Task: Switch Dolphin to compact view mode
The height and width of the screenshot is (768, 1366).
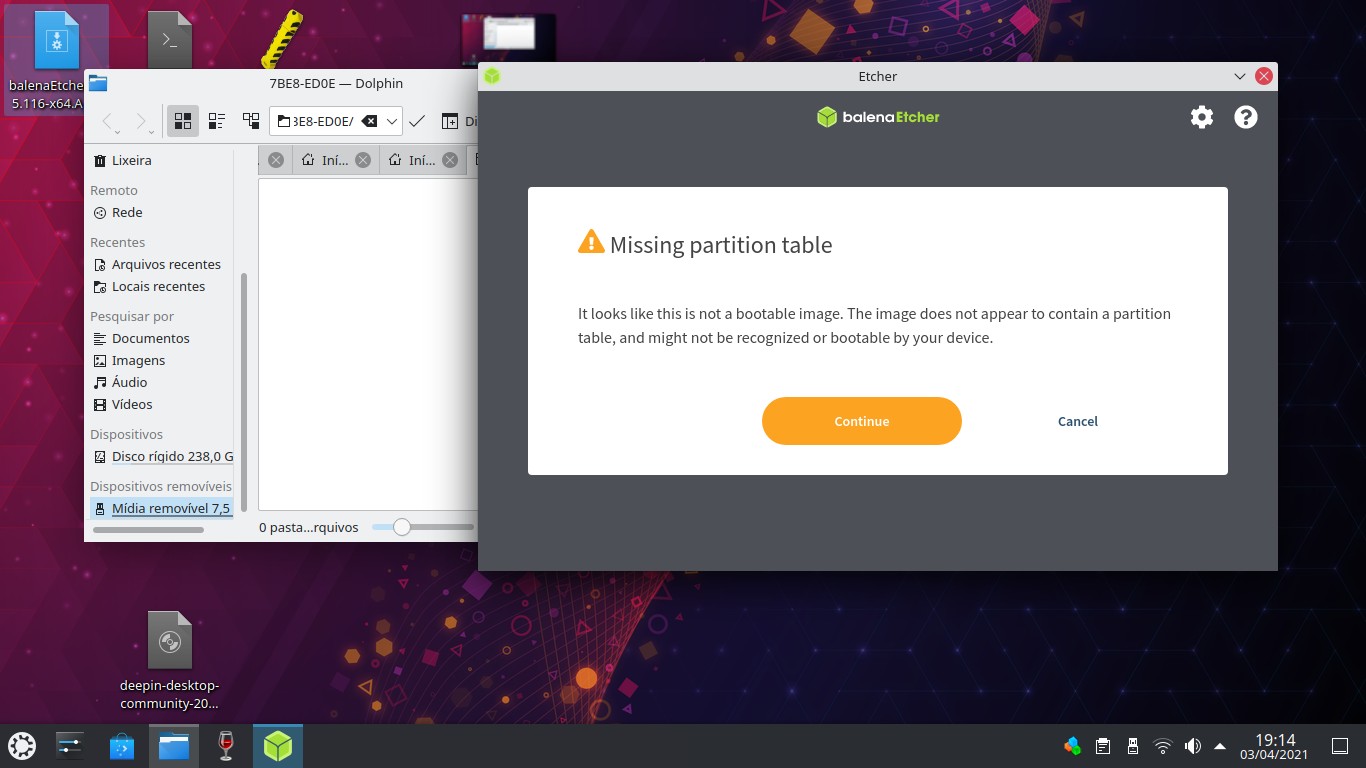Action: [217, 121]
